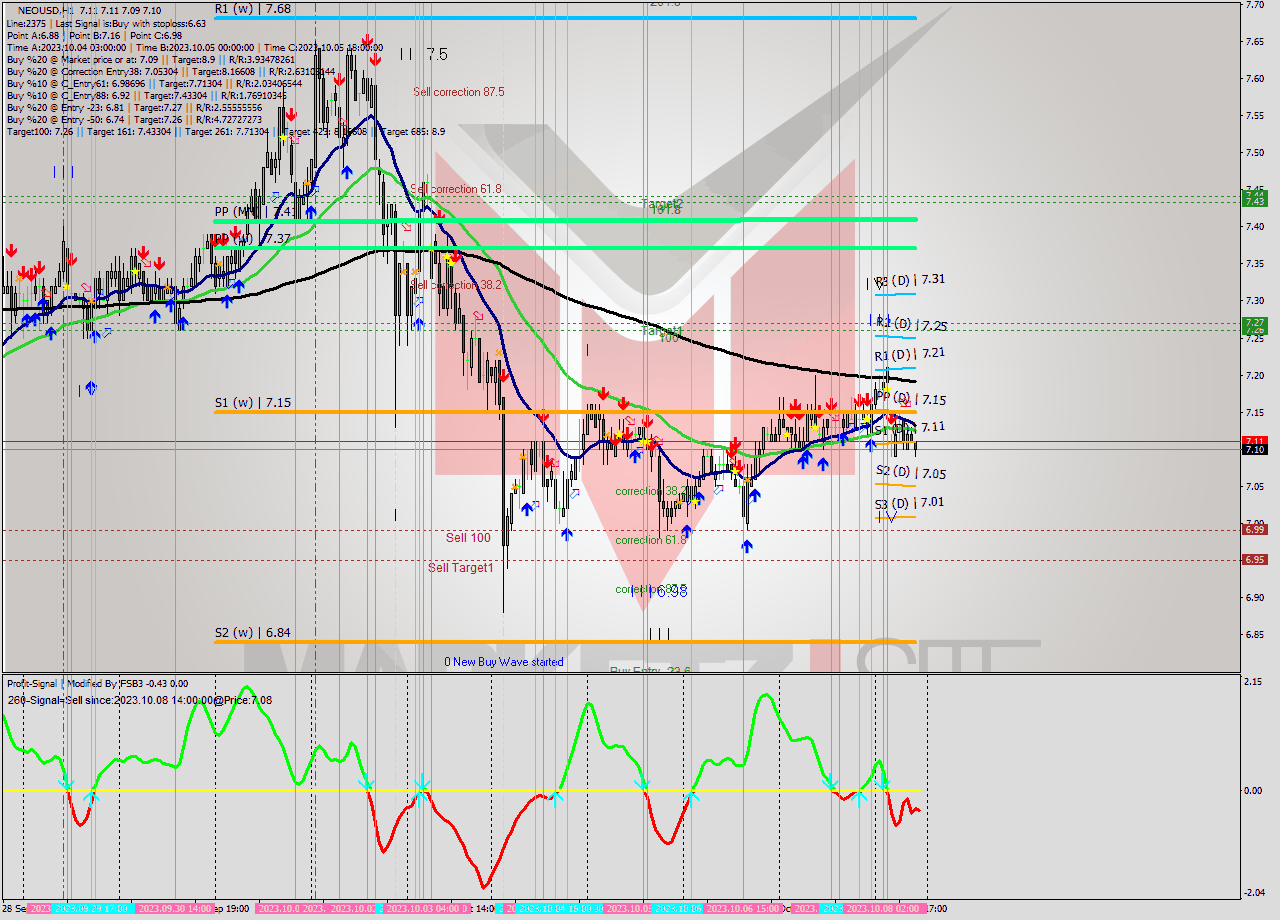Click the '7.25' daily R2 label

tap(935, 326)
